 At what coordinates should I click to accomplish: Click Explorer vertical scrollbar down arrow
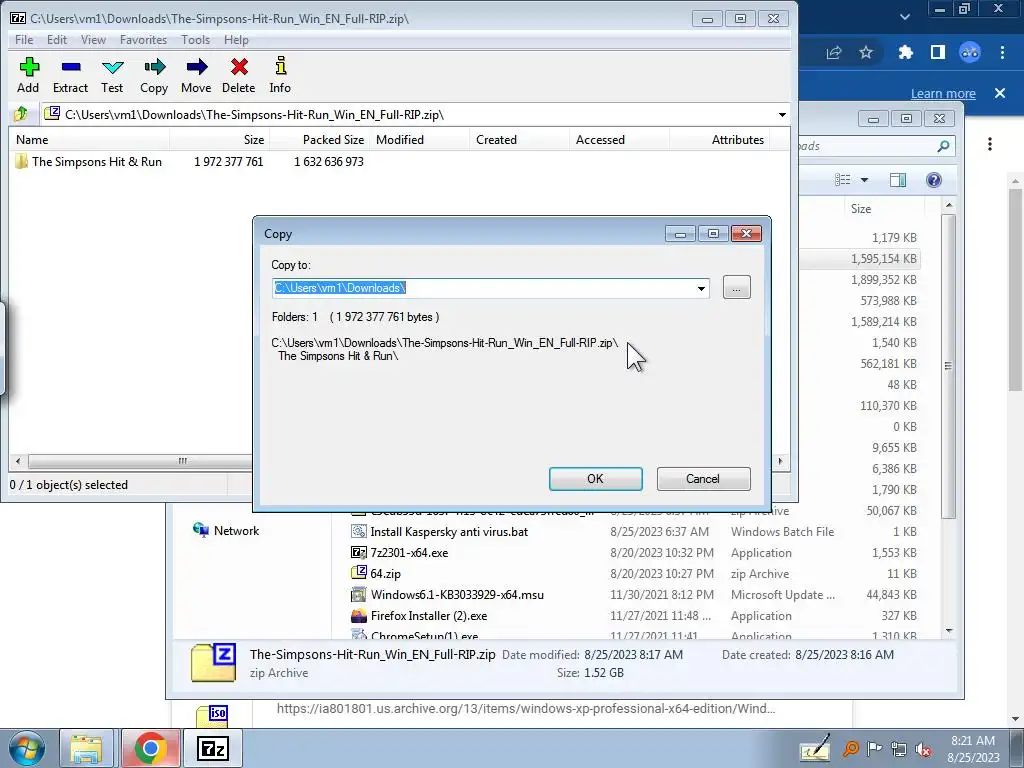tap(949, 630)
